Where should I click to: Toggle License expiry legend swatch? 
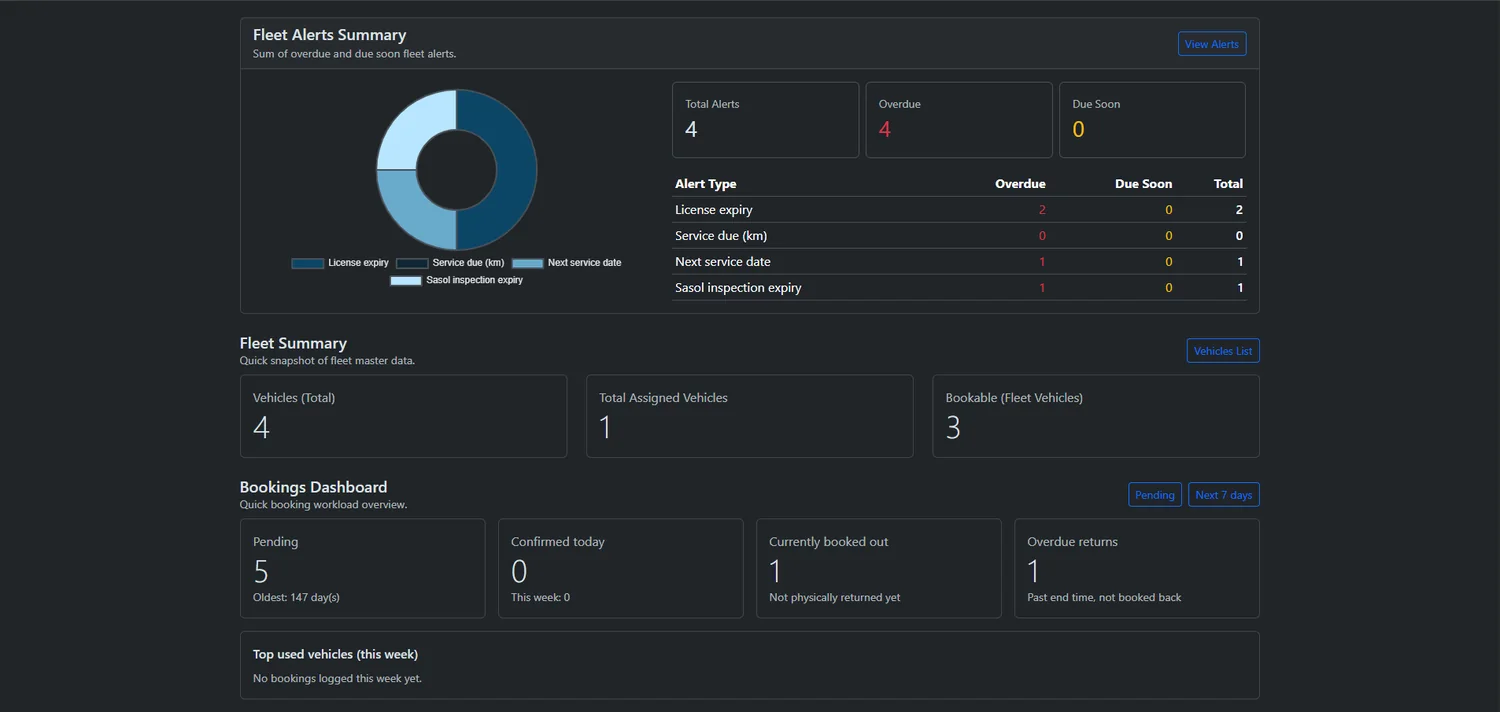(x=308, y=263)
